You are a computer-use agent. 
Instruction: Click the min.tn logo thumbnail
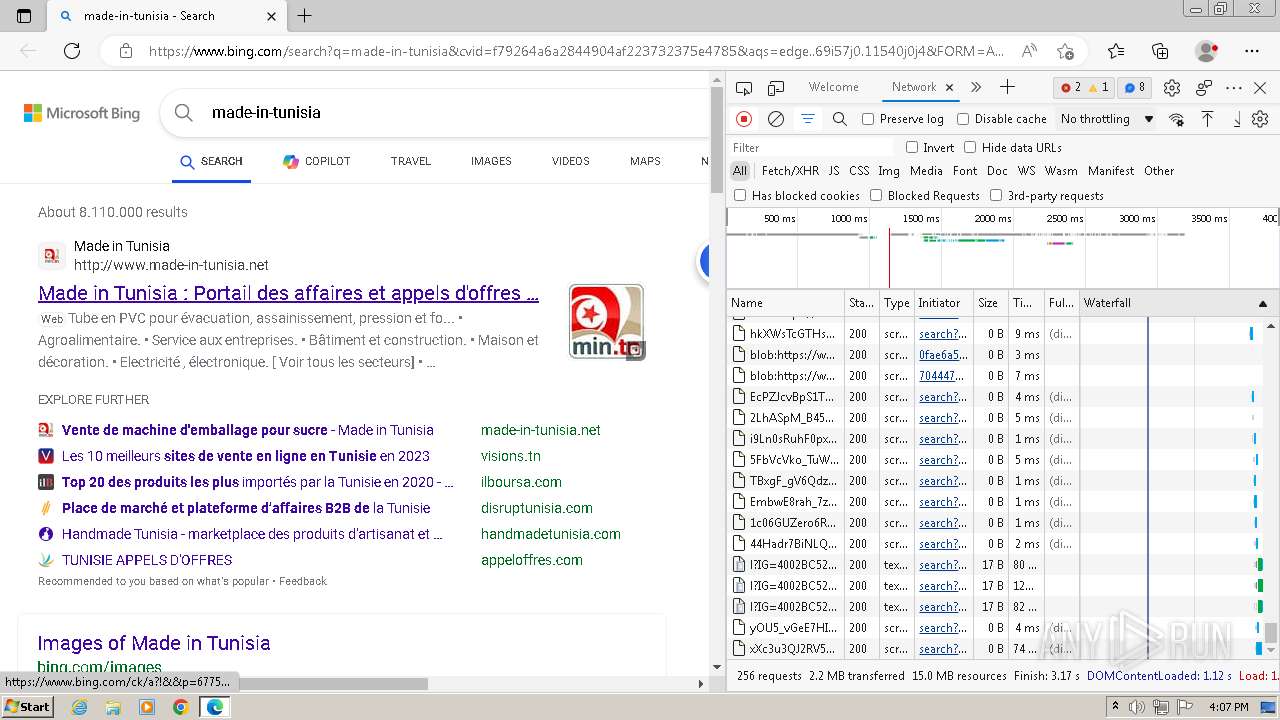pyautogui.click(x=607, y=322)
